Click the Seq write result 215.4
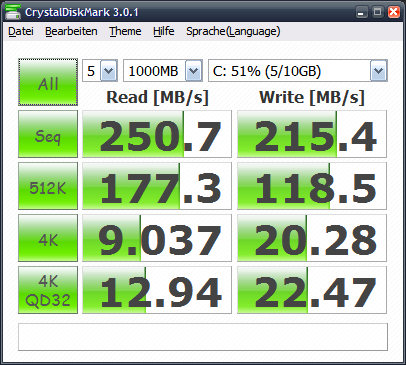Viewport: 406px width, 365px height. [x=312, y=134]
